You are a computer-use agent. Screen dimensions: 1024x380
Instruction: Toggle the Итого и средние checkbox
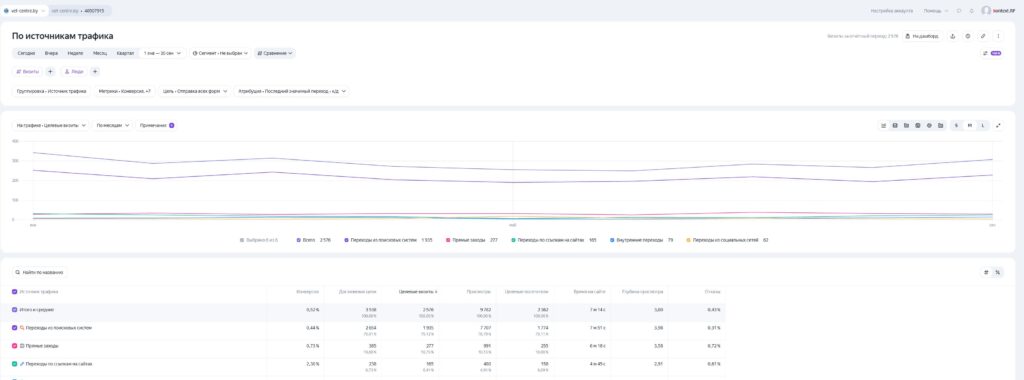click(x=15, y=309)
